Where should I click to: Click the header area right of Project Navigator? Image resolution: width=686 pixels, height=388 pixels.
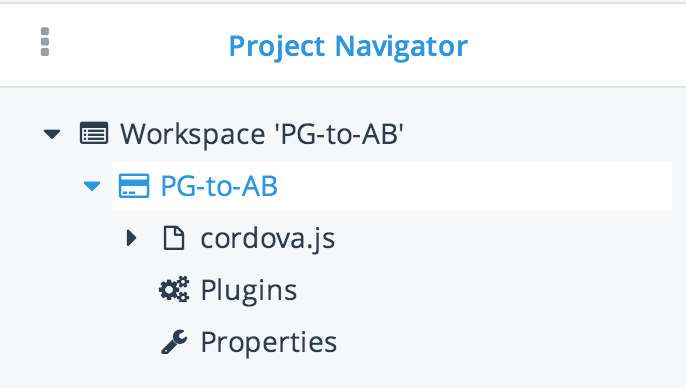point(573,45)
